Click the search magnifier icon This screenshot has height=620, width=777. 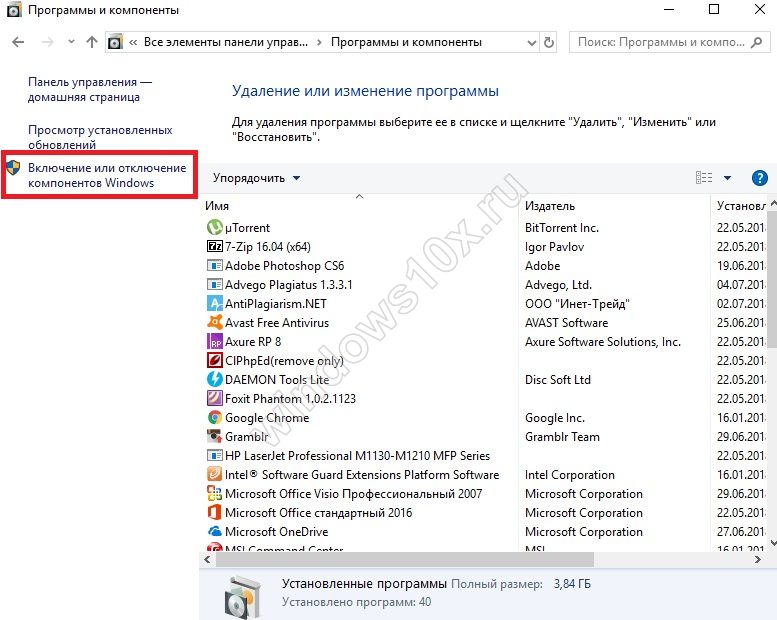(x=756, y=43)
